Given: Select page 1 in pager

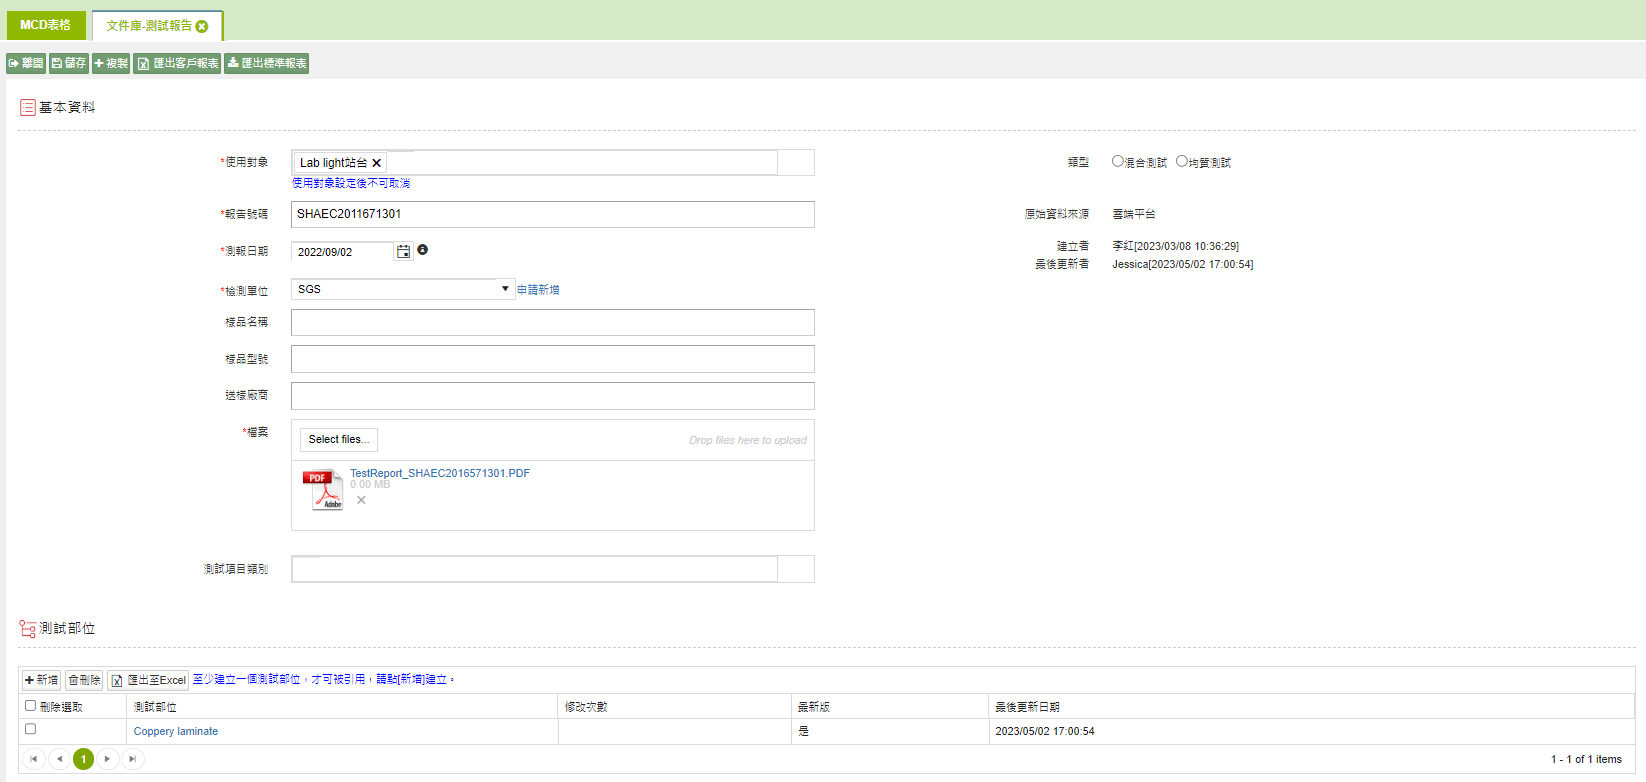Looking at the screenshot, I should point(83,759).
